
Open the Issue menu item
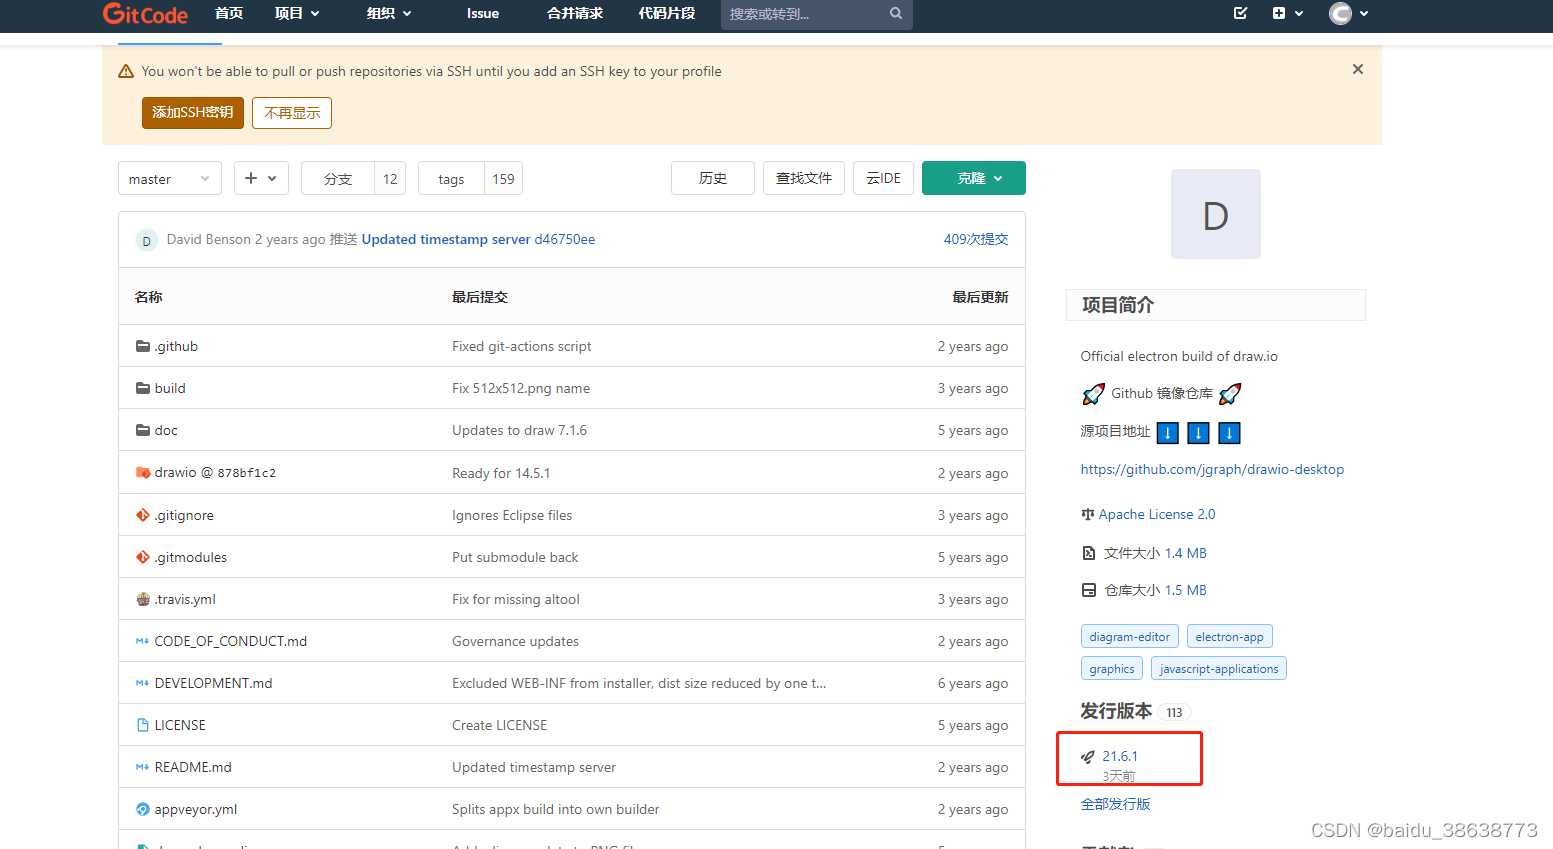coord(482,14)
